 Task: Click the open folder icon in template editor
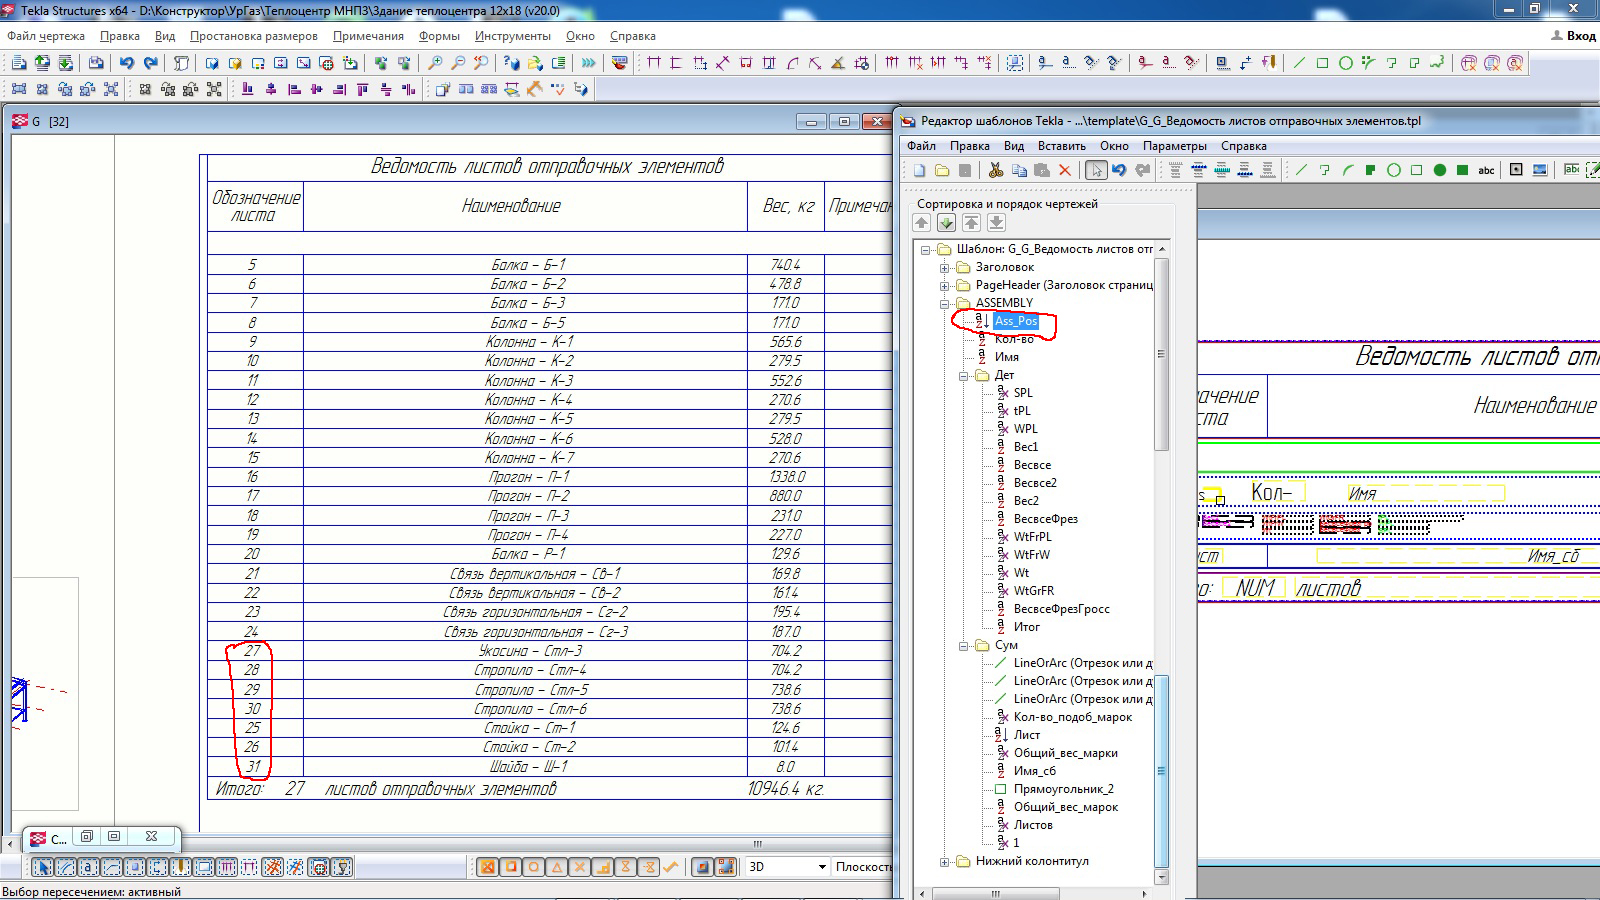[x=942, y=170]
